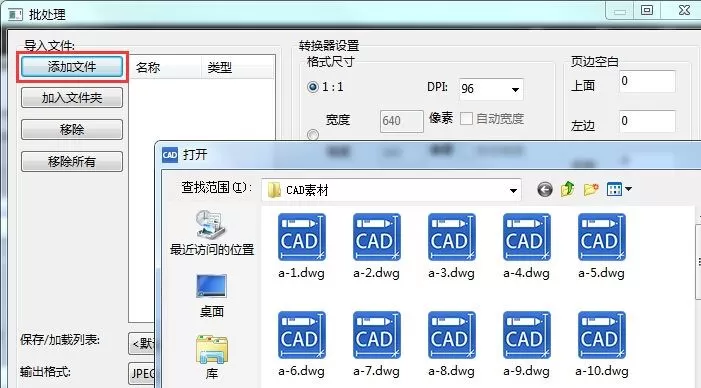
Task: Go back with the back arrow icon
Action: [x=545, y=190]
